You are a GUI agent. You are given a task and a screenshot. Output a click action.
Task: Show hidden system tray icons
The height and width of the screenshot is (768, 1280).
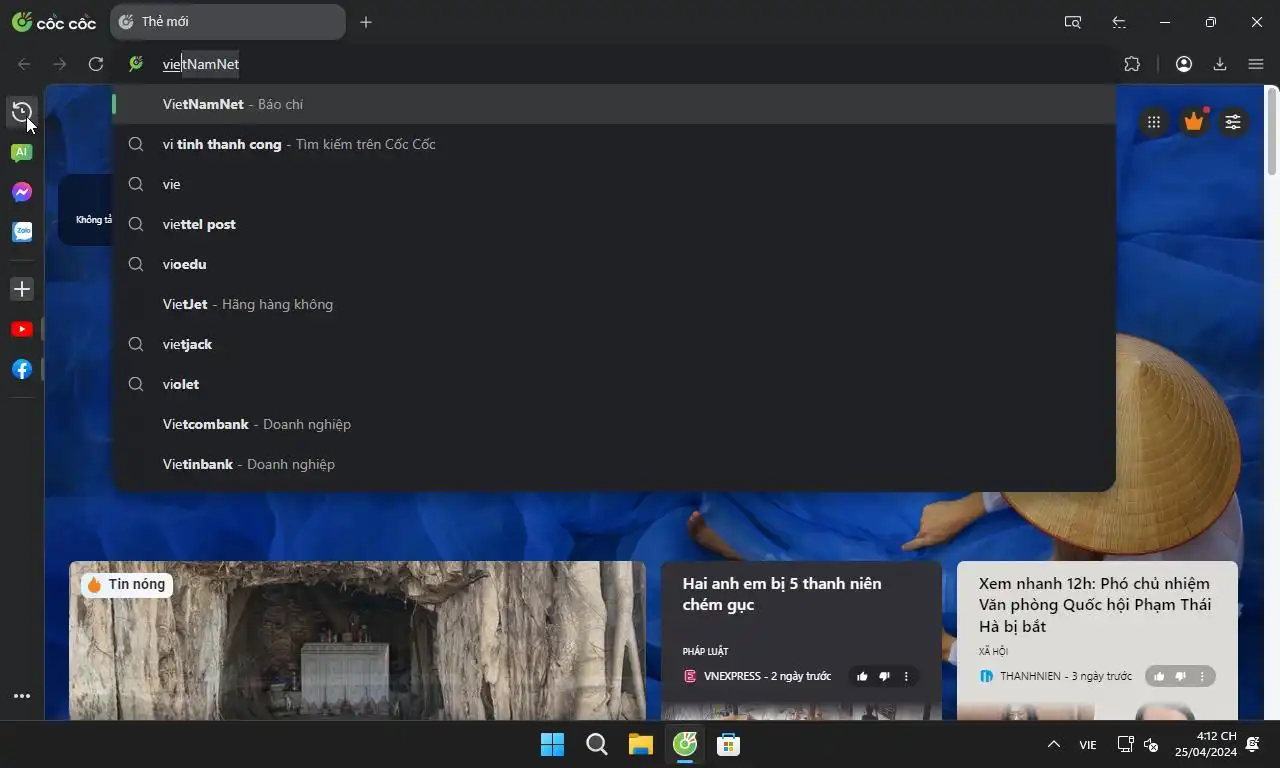point(1053,744)
